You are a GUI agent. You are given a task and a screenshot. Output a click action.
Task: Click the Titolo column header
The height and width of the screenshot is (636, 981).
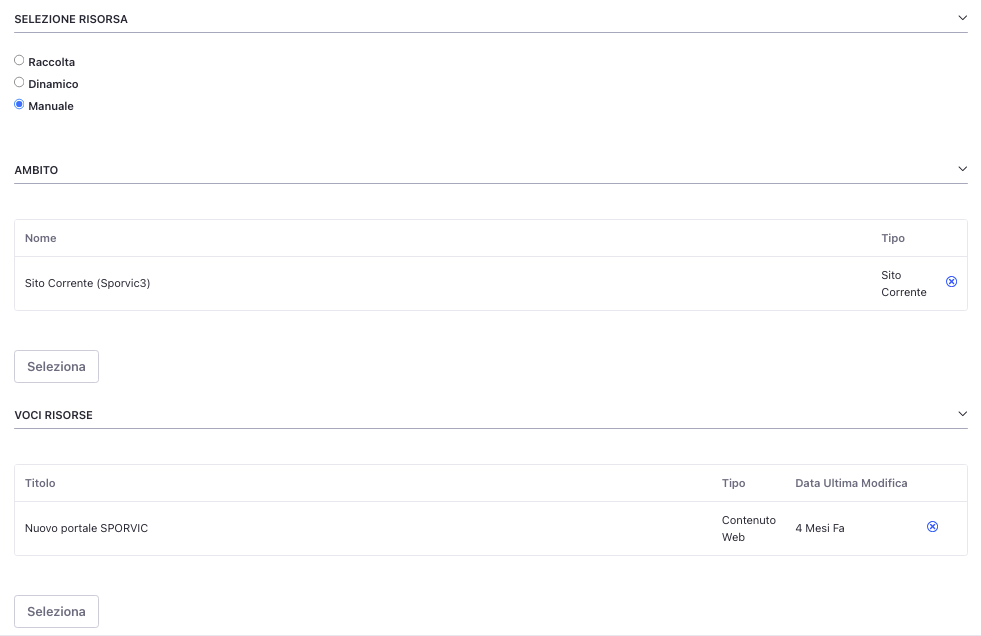coord(40,483)
